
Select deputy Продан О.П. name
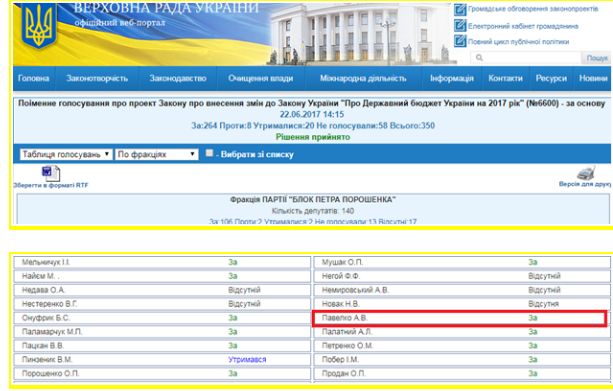344,373
